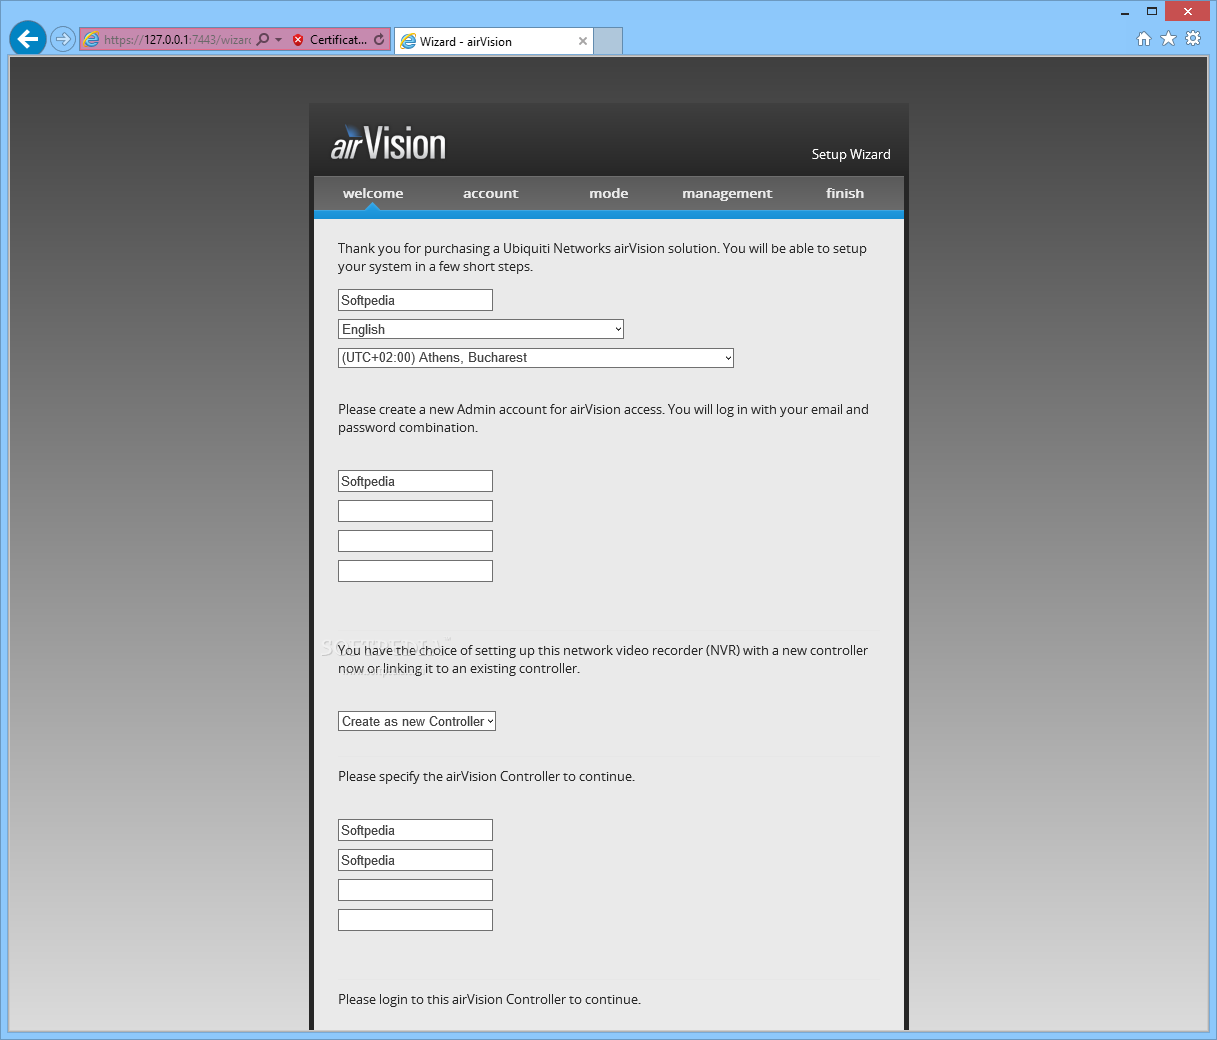
Task: Open Favorites star icon
Action: point(1168,39)
